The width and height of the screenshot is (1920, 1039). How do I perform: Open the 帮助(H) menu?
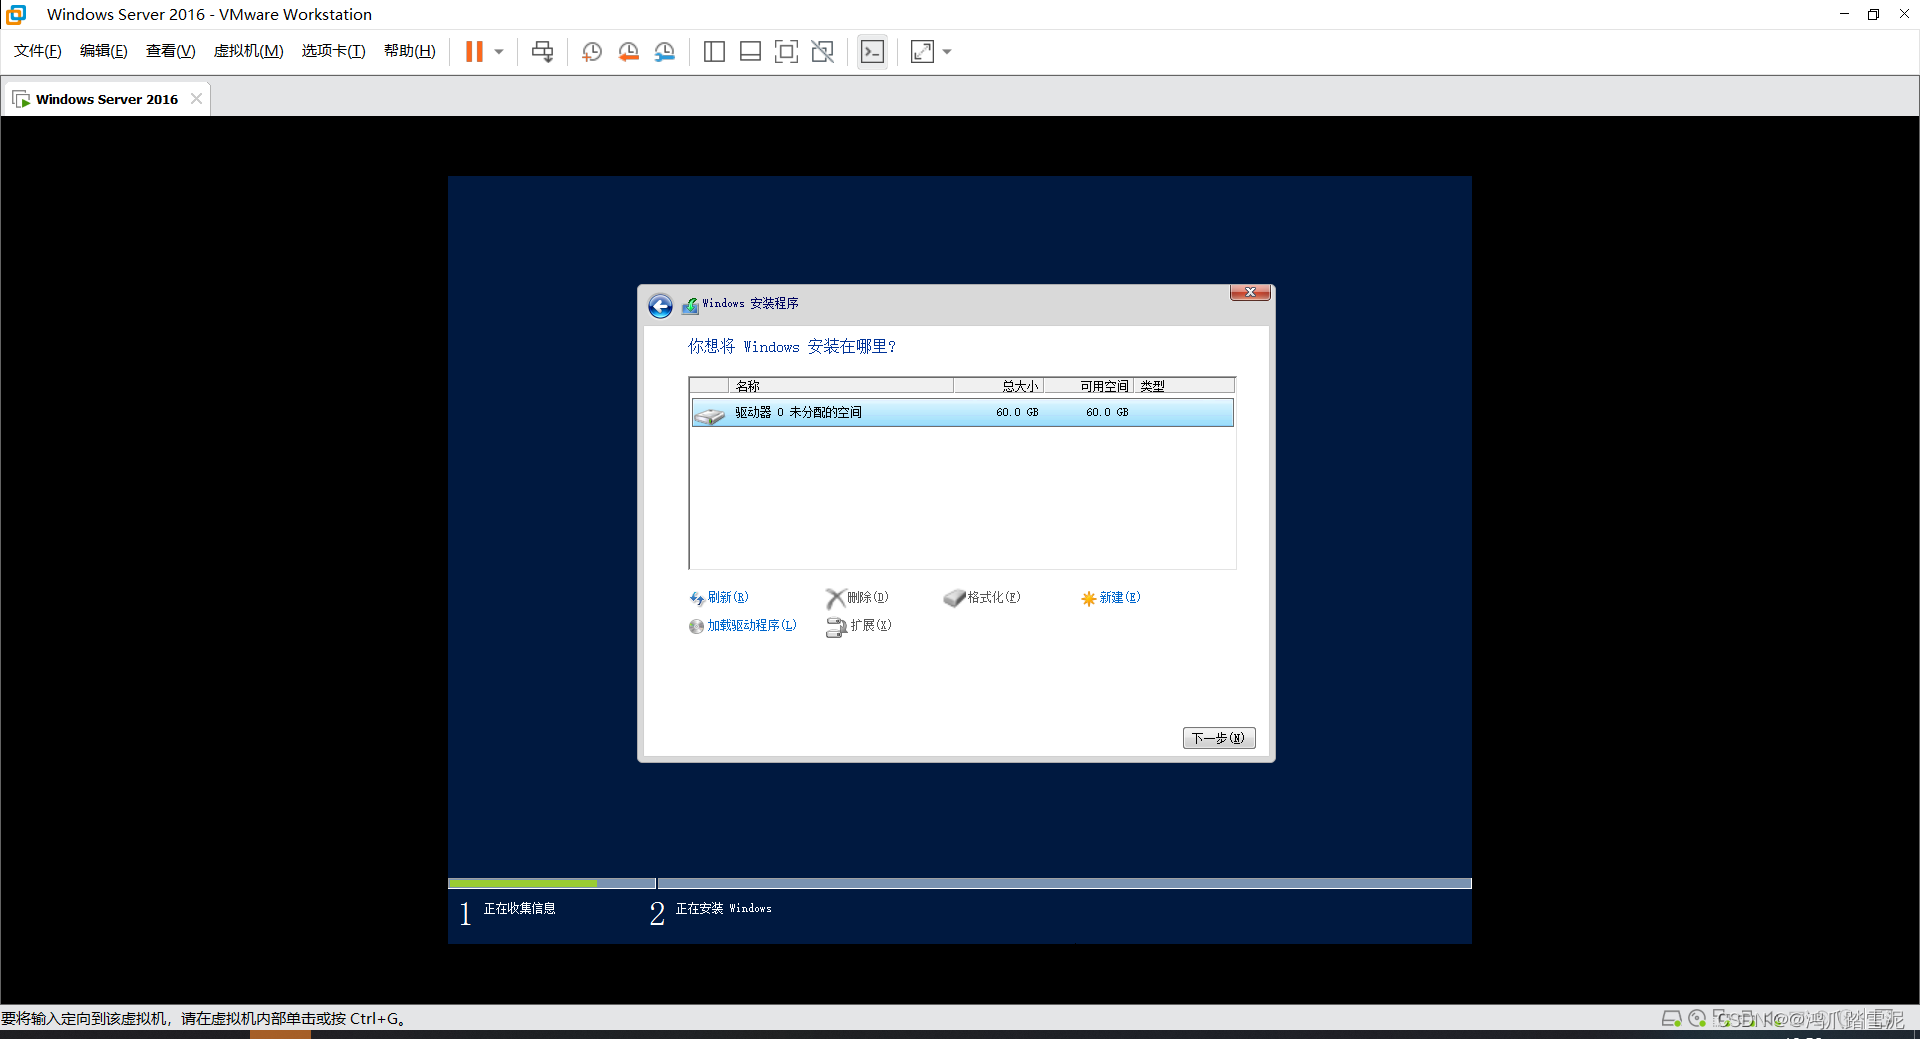410,51
